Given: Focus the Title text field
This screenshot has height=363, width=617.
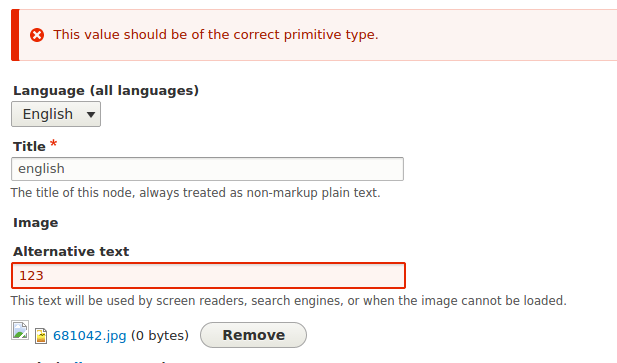Looking at the screenshot, I should coord(207,169).
